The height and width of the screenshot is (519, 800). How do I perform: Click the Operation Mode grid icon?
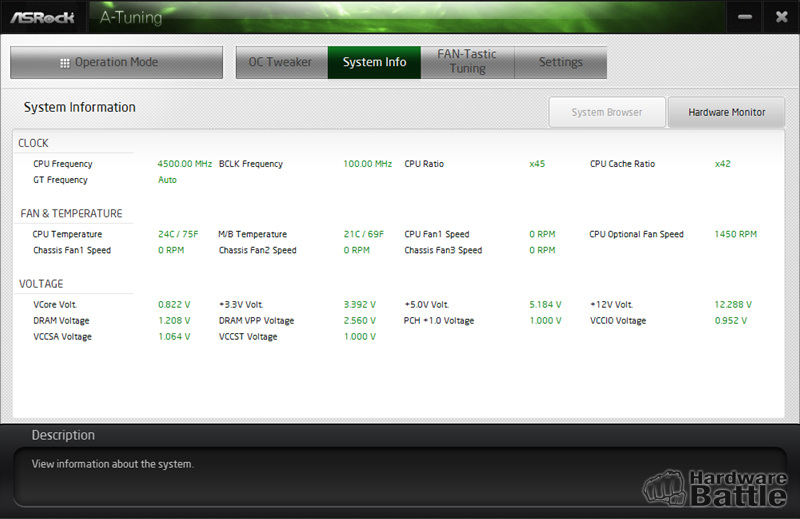tap(65, 63)
